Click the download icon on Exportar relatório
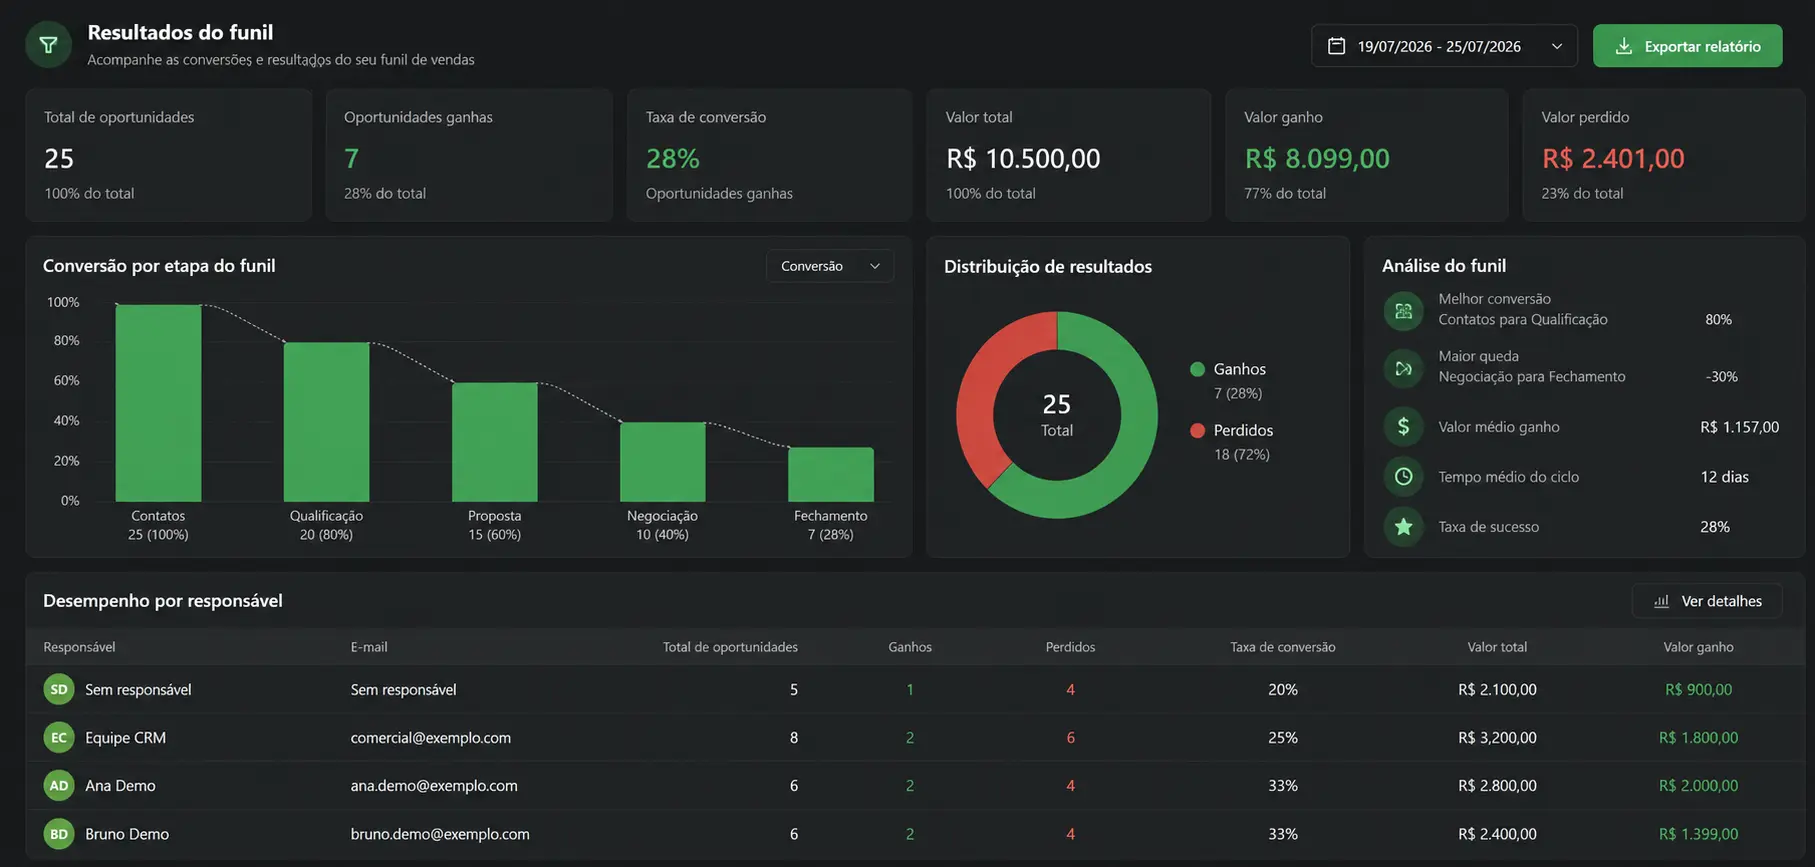This screenshot has width=1815, height=867. coord(1624,46)
